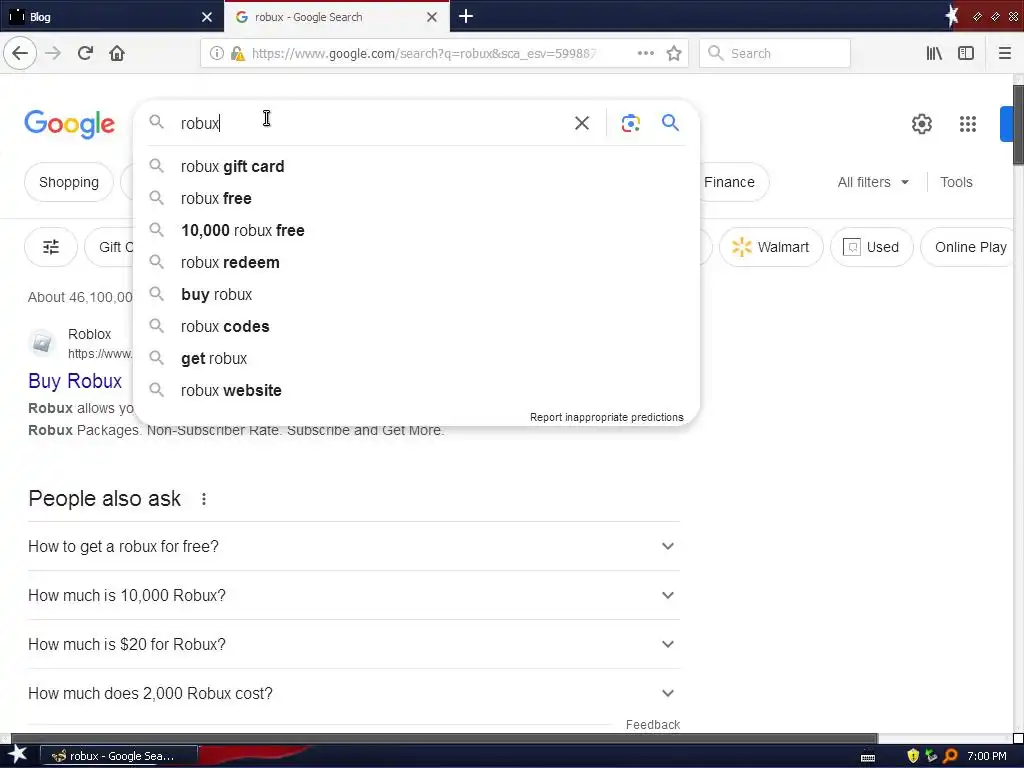Expand How much is 10,000 Robux question
This screenshot has height=768, width=1024.
tap(353, 595)
